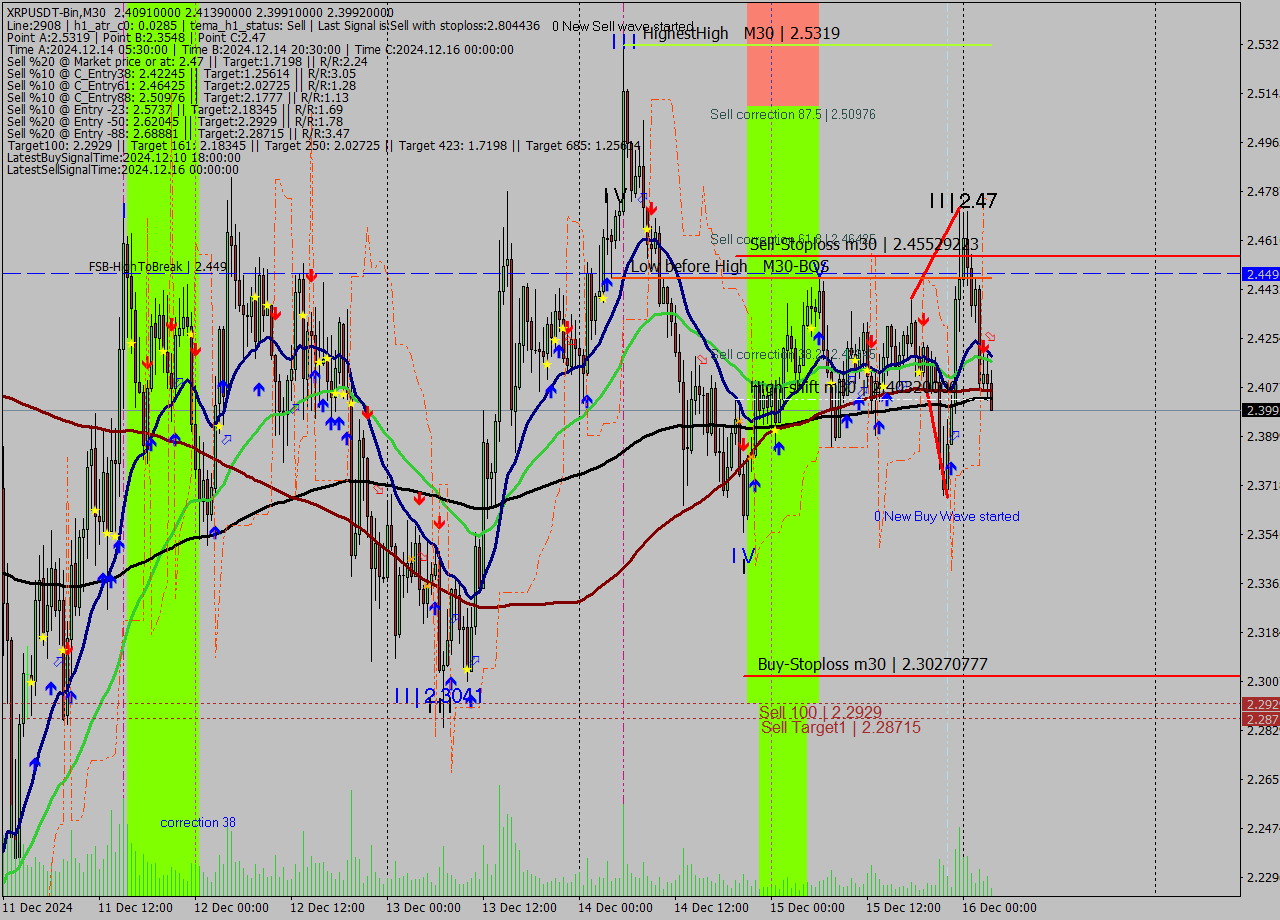Click the 'Sell %20 @ Entry -88: 2.68881' line
This screenshot has width=1280, height=920.
[x=178, y=133]
